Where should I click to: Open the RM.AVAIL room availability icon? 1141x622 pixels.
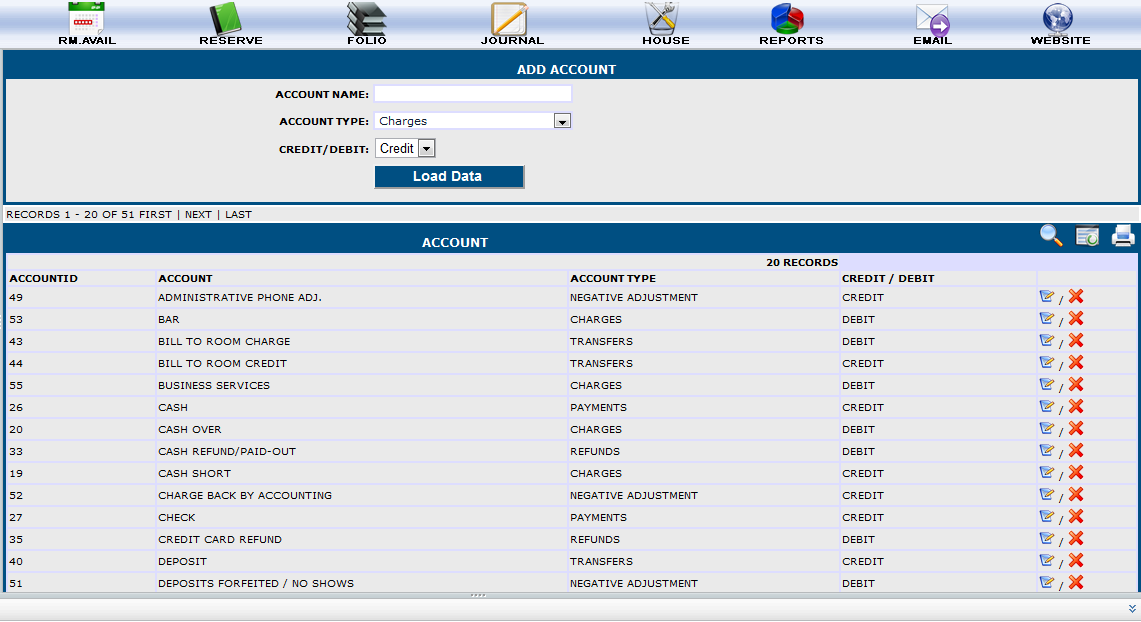87,23
